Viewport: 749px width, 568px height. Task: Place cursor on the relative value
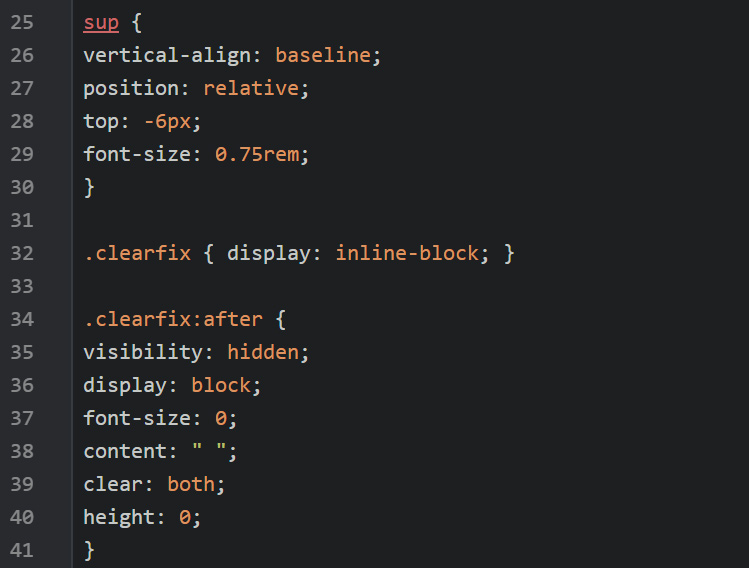(251, 88)
